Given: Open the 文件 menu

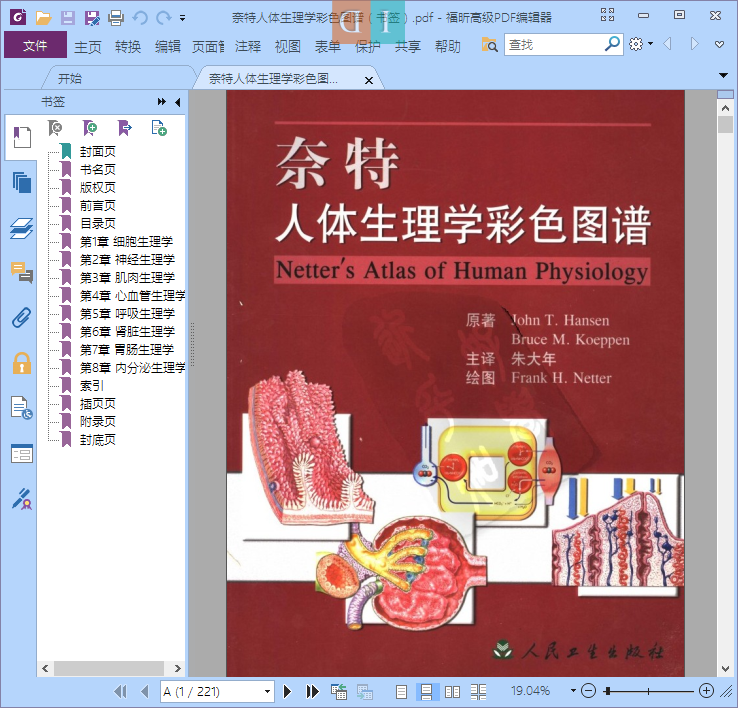Looking at the screenshot, I should click(x=35, y=45).
